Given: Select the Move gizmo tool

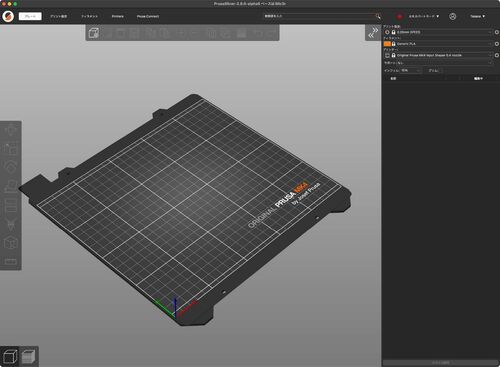Looking at the screenshot, I should click(11, 130).
